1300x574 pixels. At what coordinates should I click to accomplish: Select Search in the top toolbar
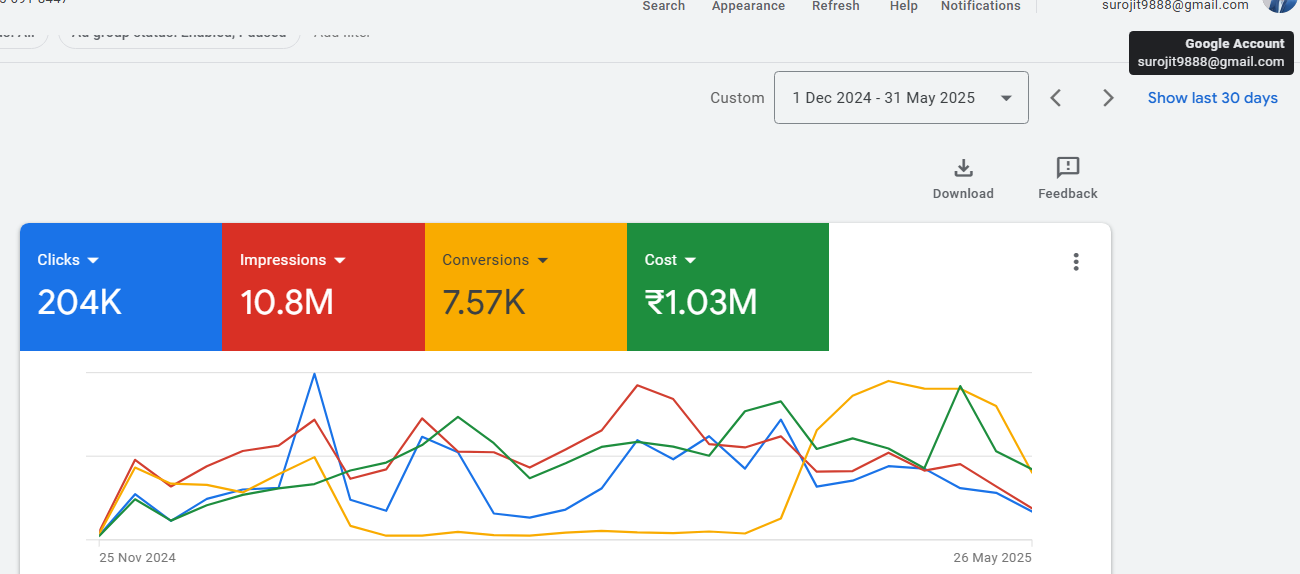663,6
